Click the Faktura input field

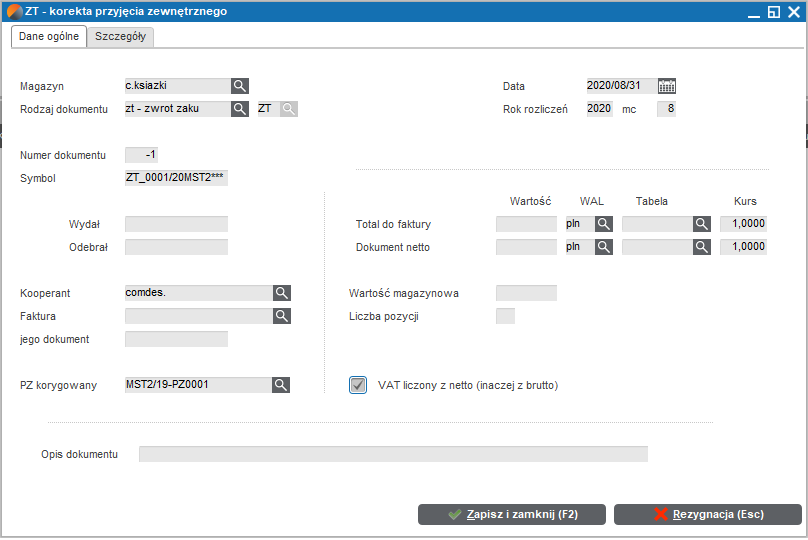click(x=199, y=316)
